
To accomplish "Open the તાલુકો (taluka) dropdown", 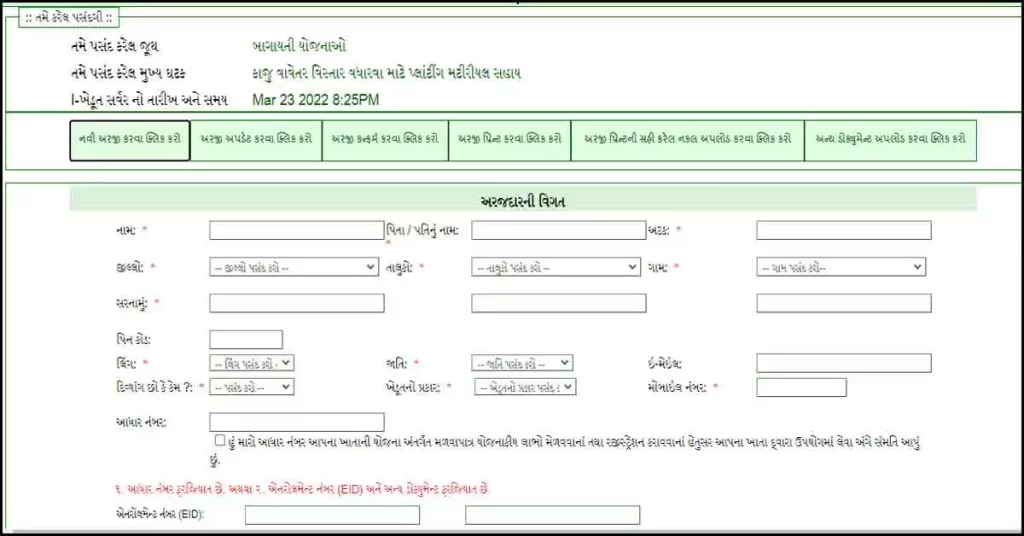I will 555,268.
